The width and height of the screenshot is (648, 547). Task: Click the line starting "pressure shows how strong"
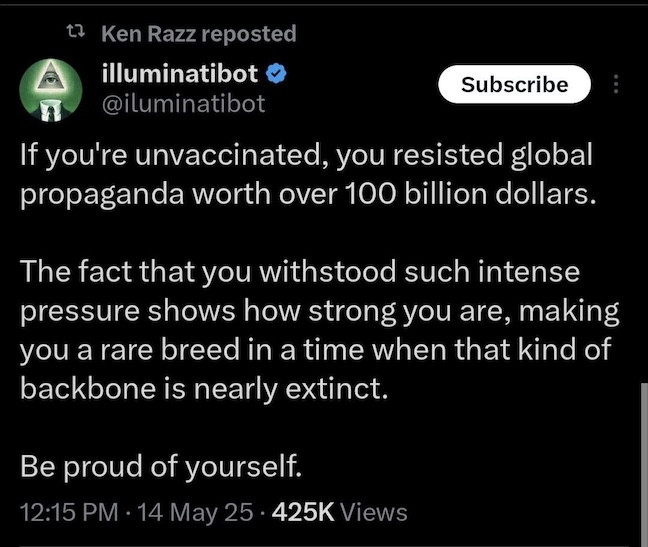tap(320, 310)
